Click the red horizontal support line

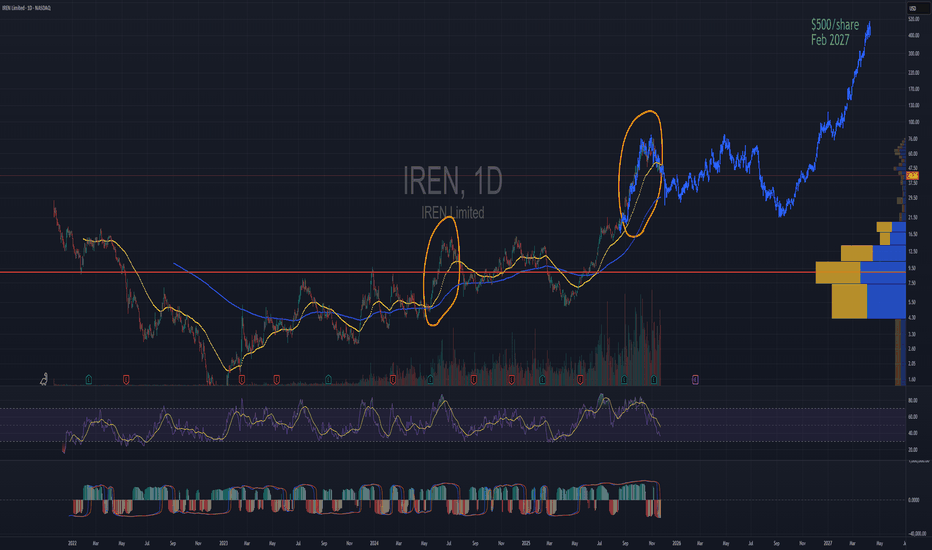[x=300, y=272]
